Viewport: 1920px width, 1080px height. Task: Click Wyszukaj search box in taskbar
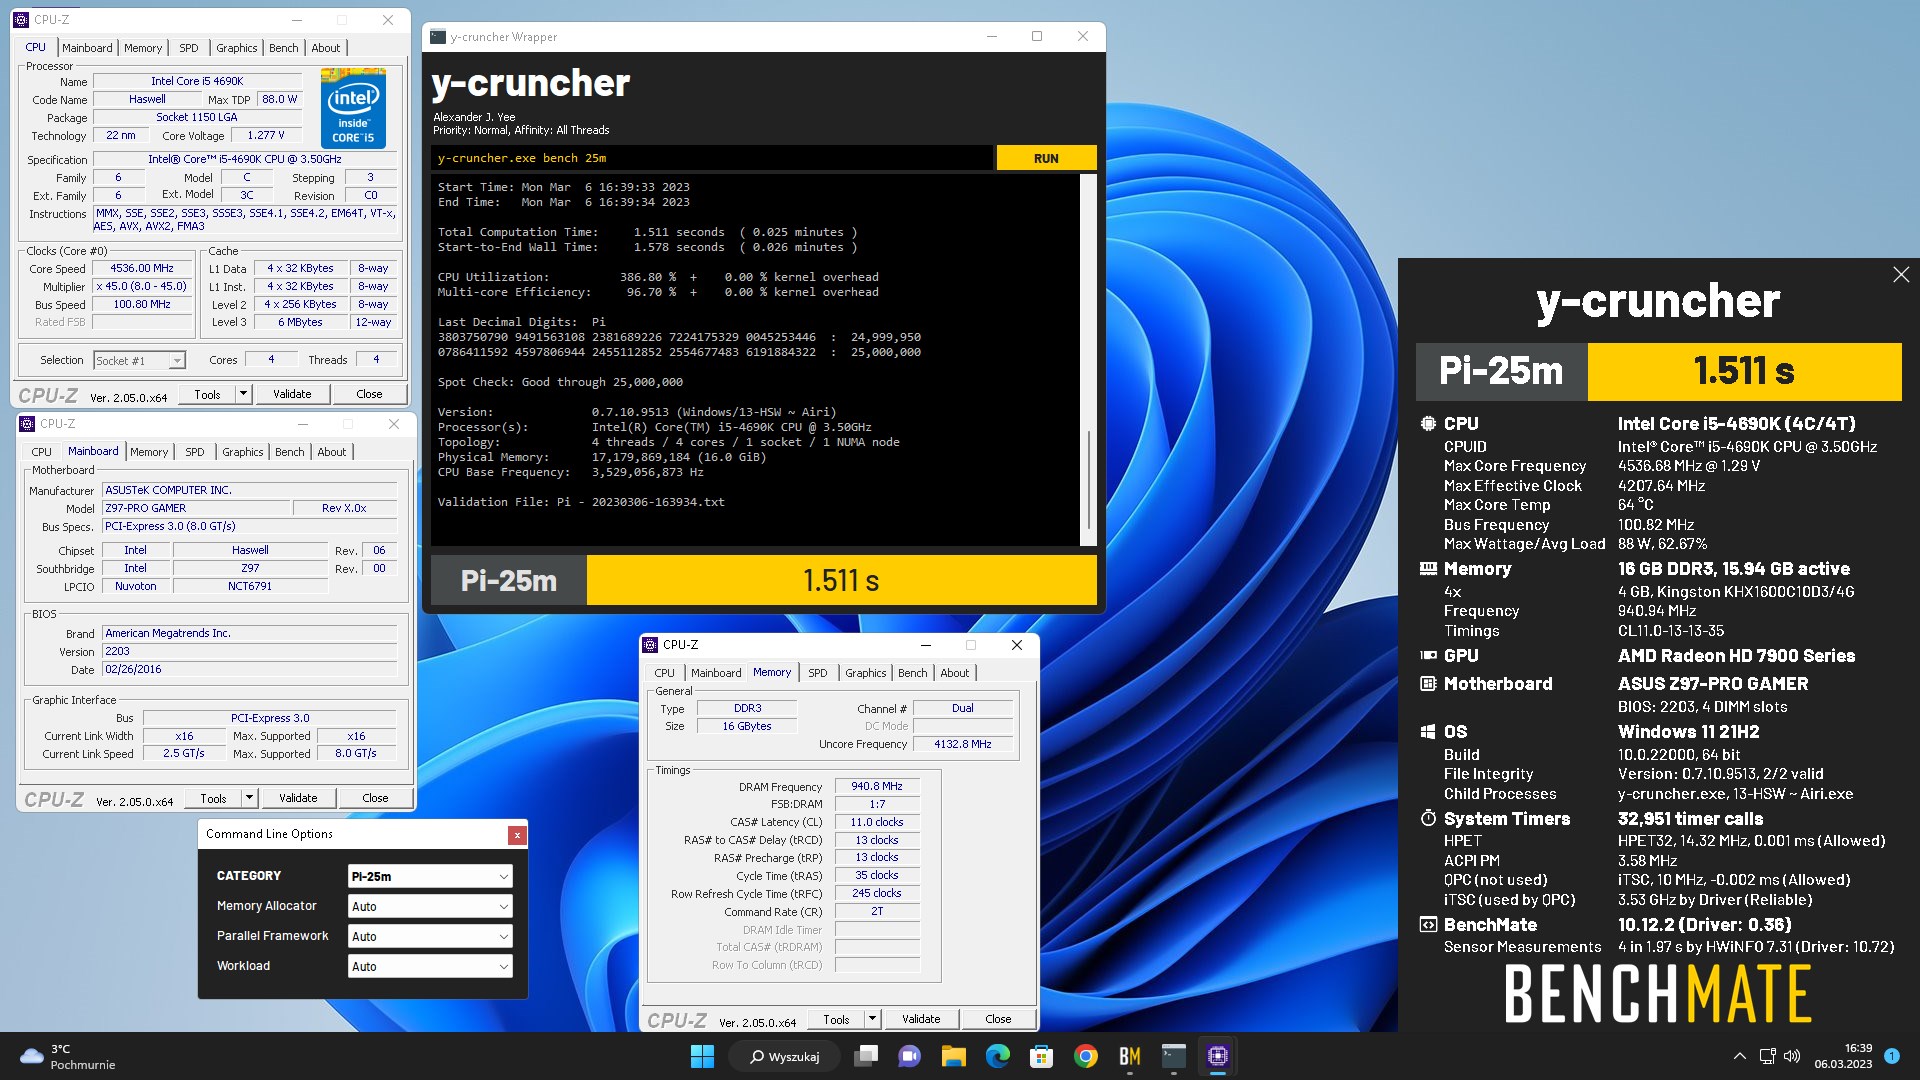point(785,1056)
